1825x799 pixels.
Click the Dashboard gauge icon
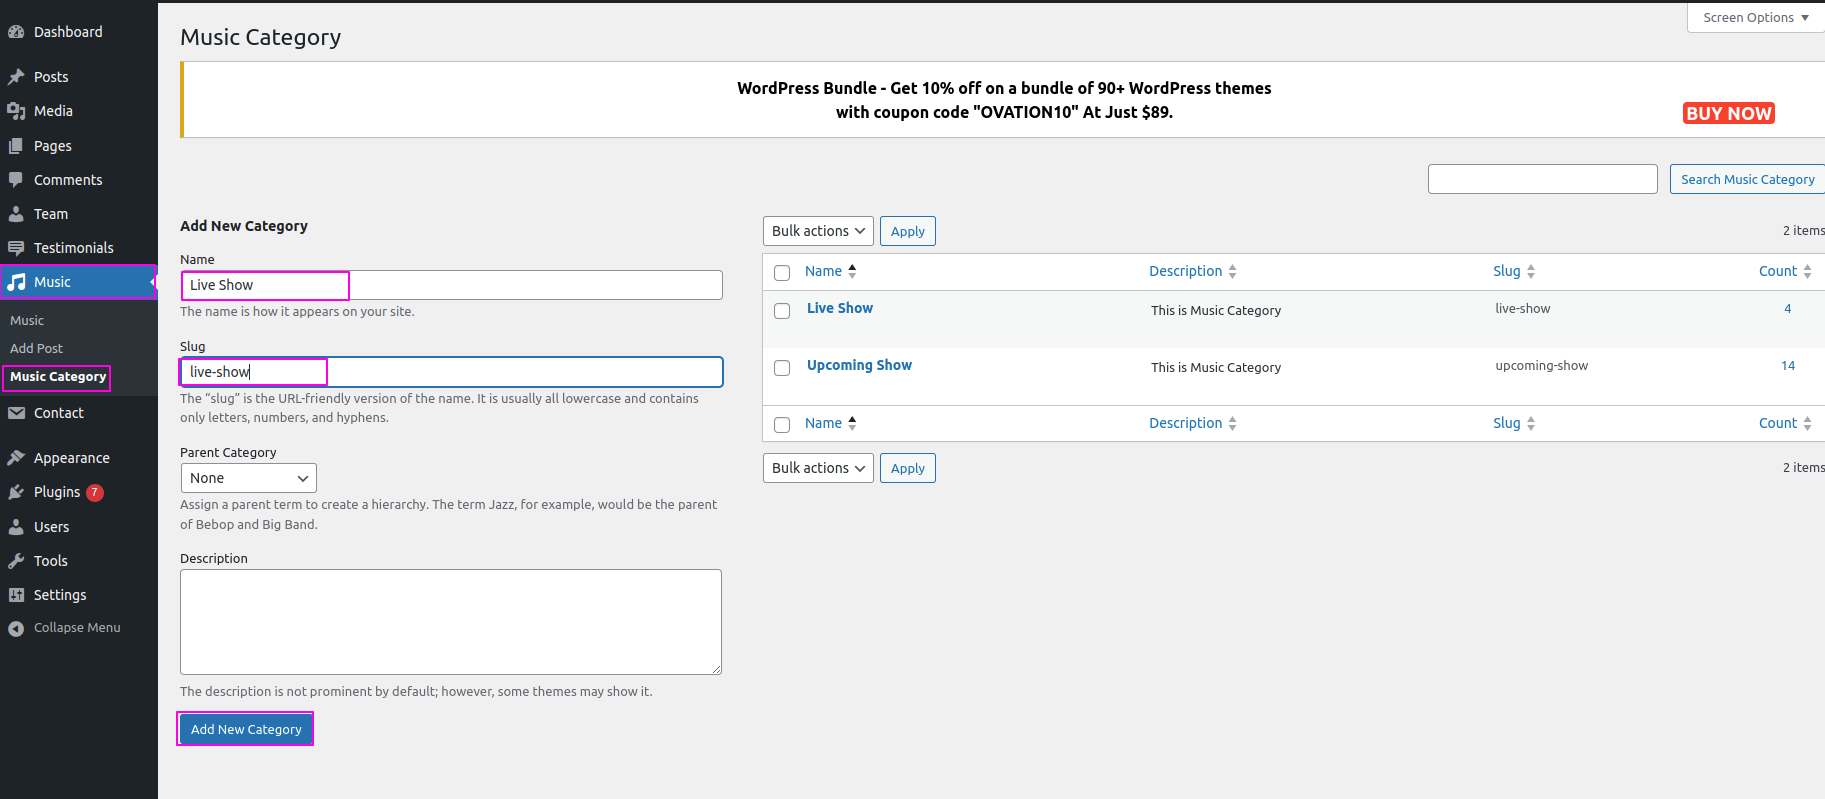[x=16, y=32]
